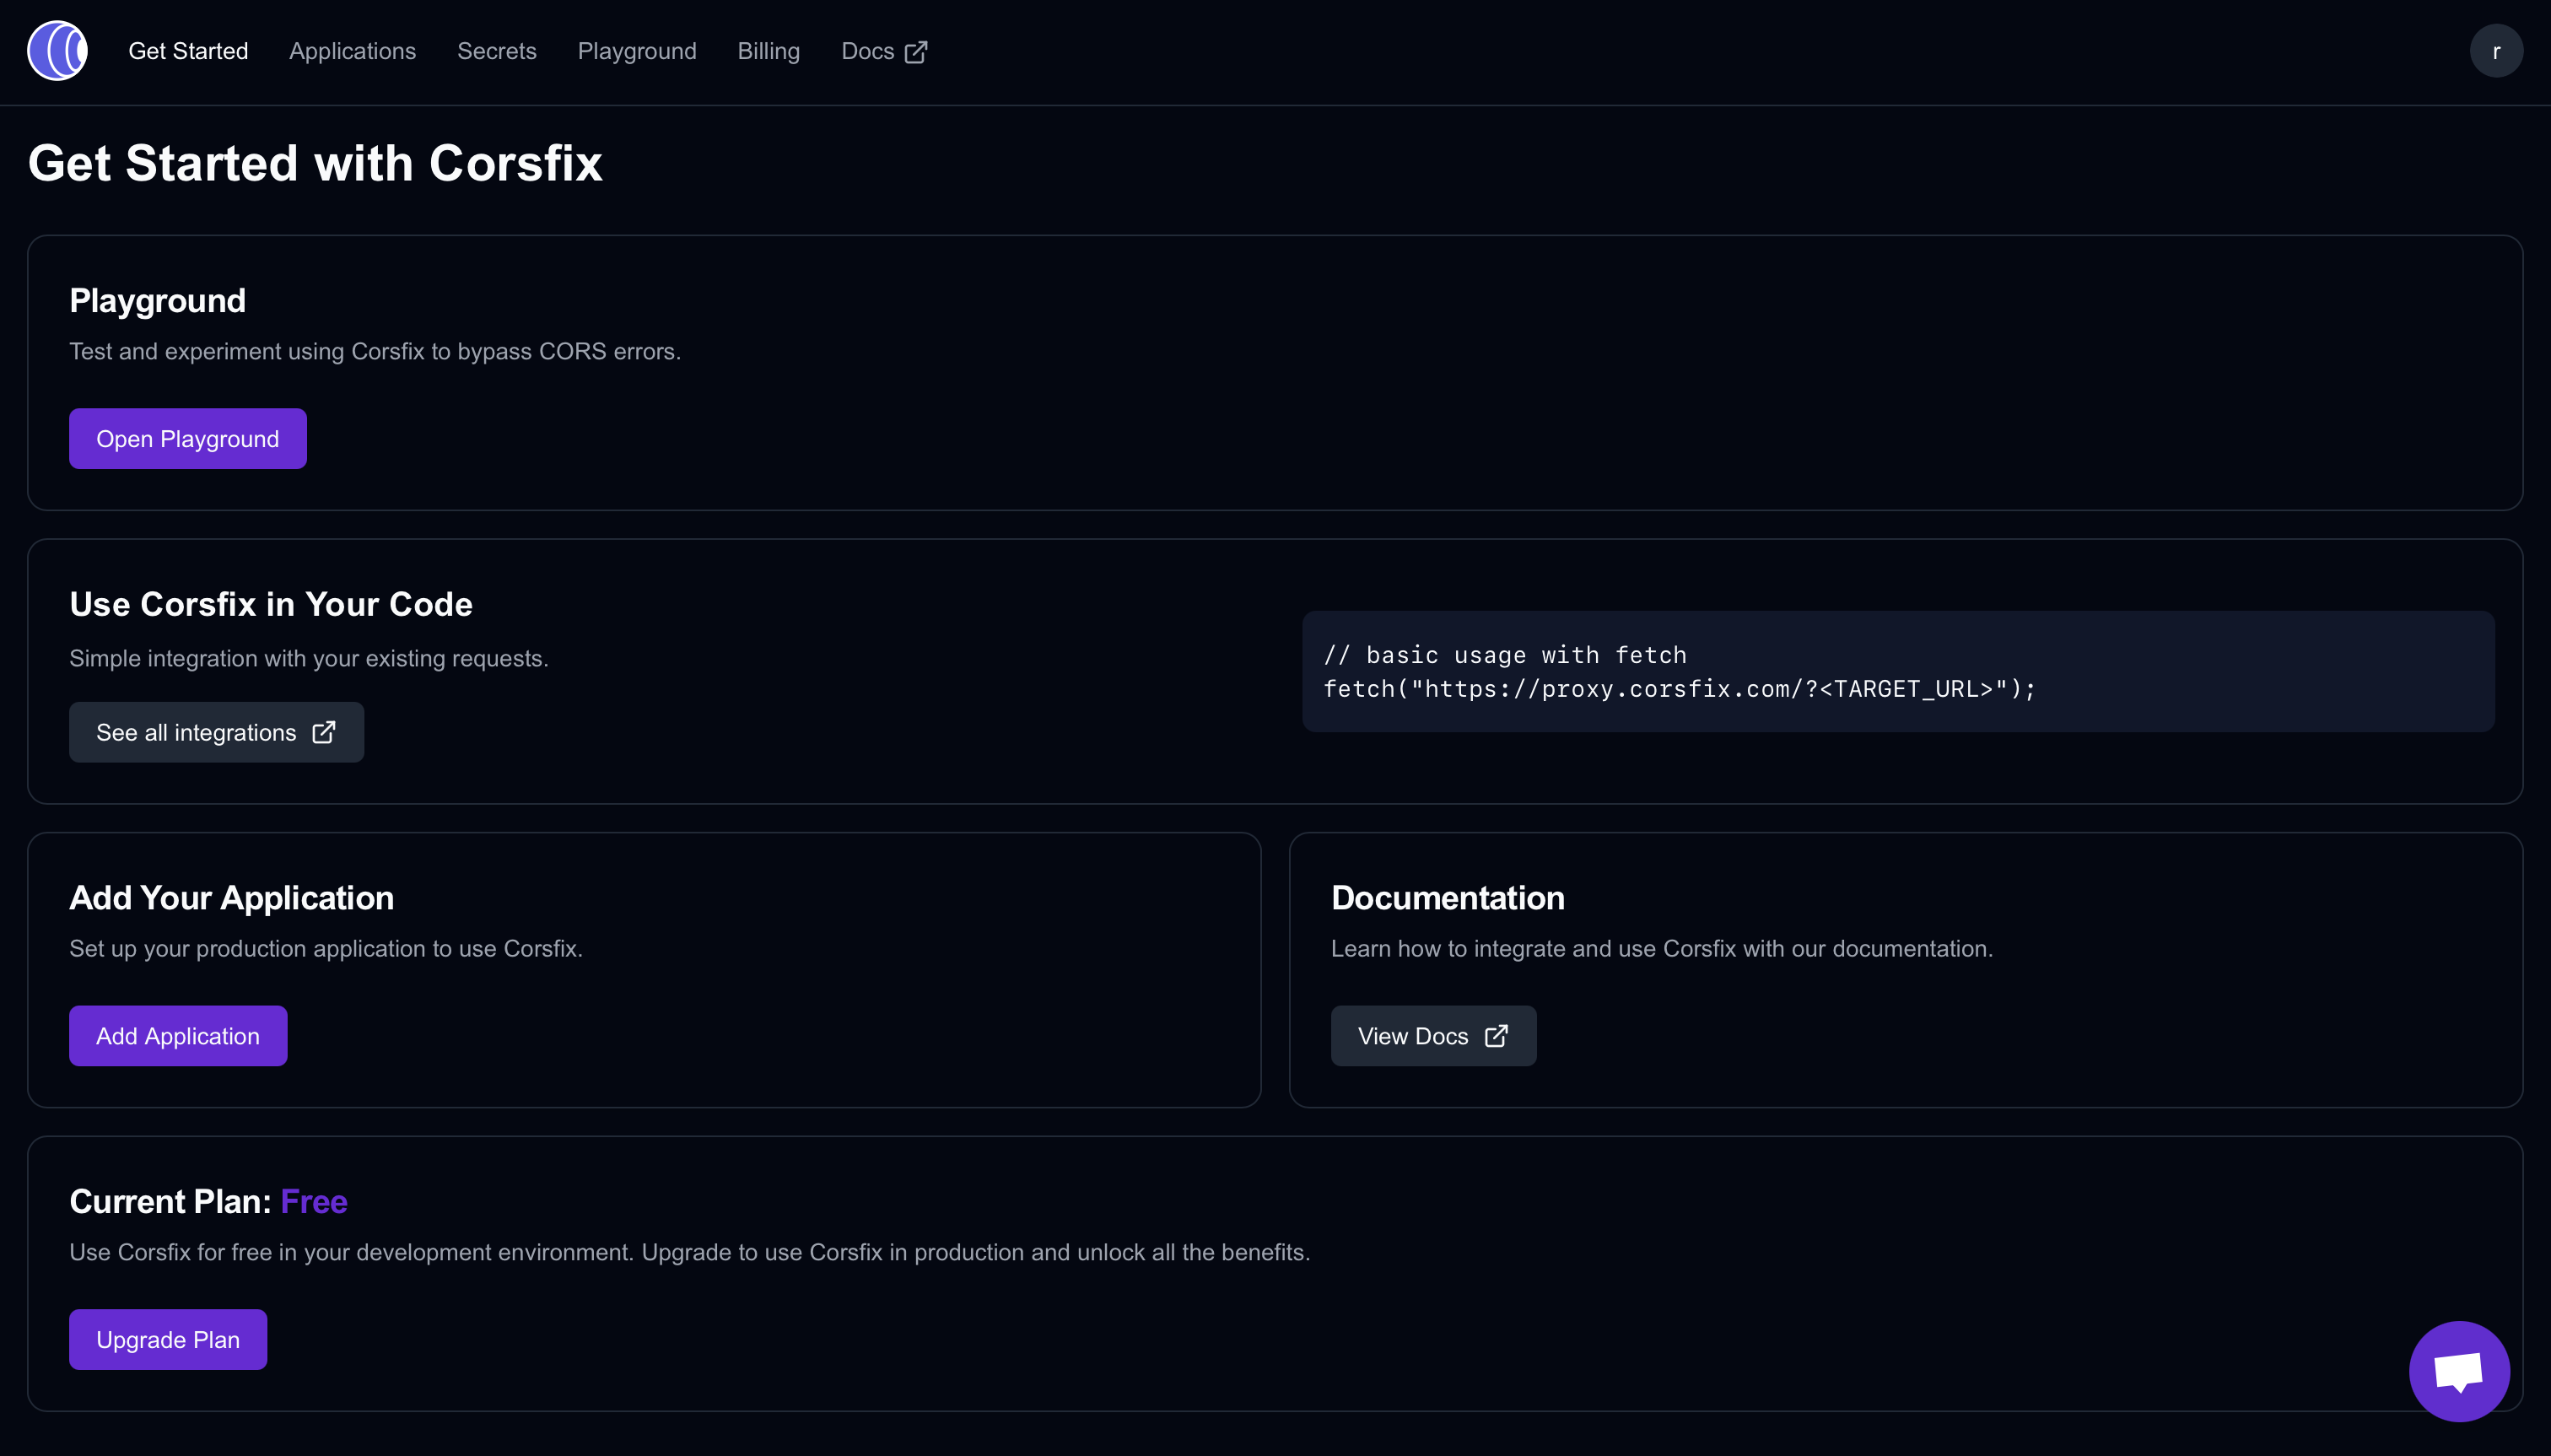Click the Corsfix logo icon
The width and height of the screenshot is (2551, 1456).
(57, 51)
